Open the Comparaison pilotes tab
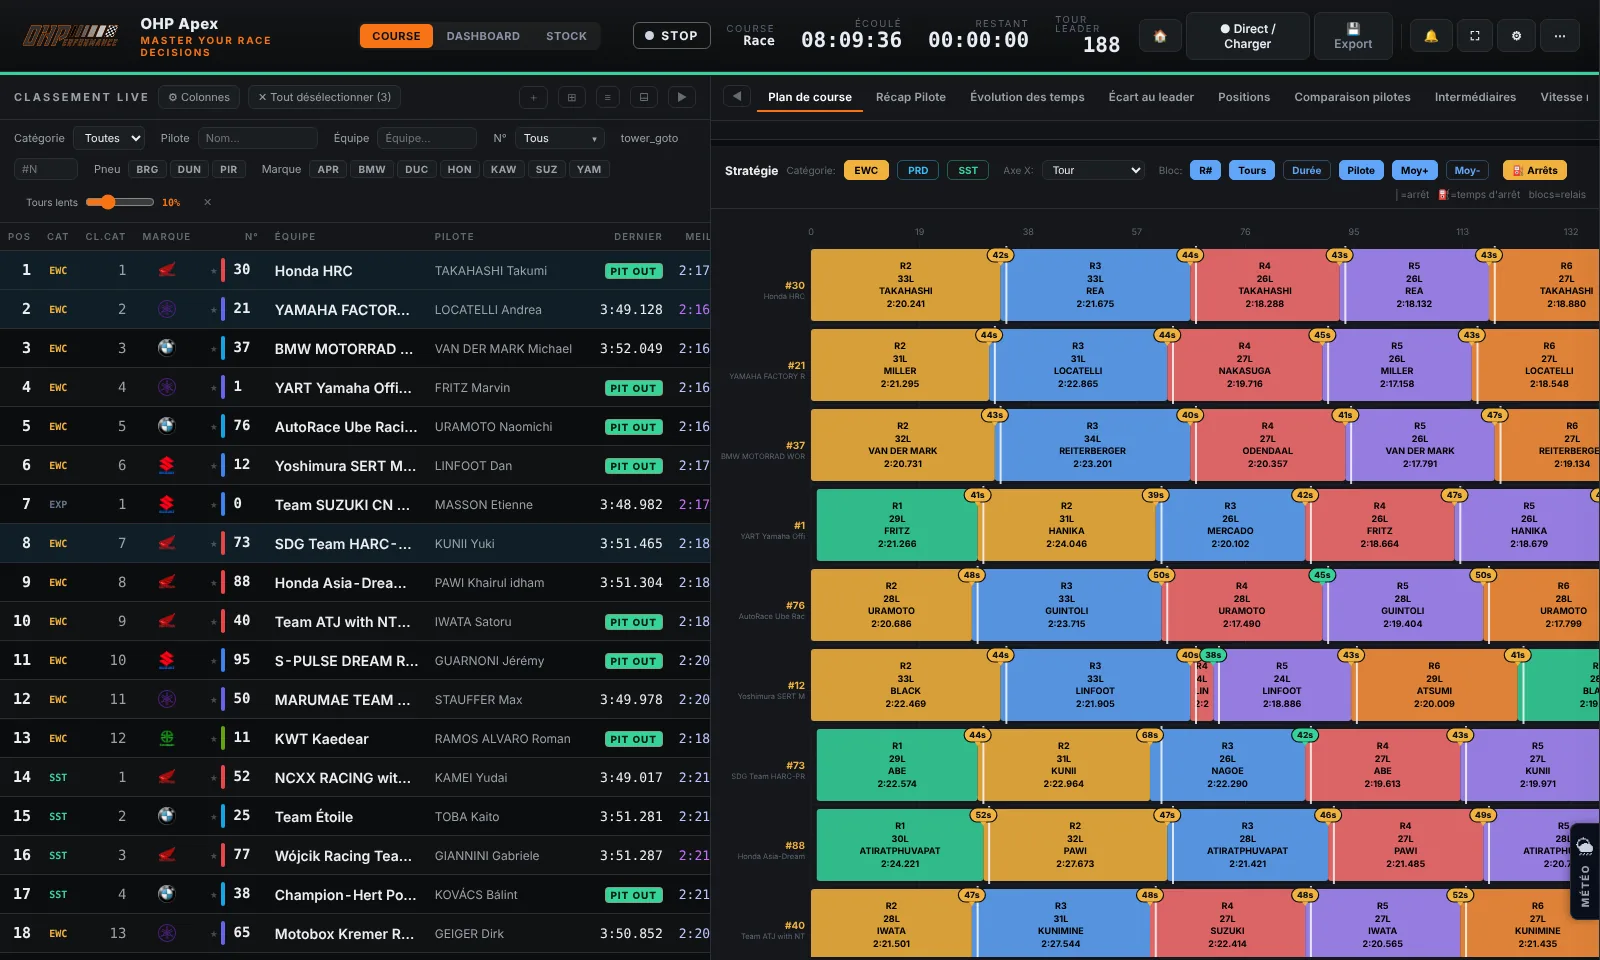1600x960 pixels. click(x=1352, y=97)
